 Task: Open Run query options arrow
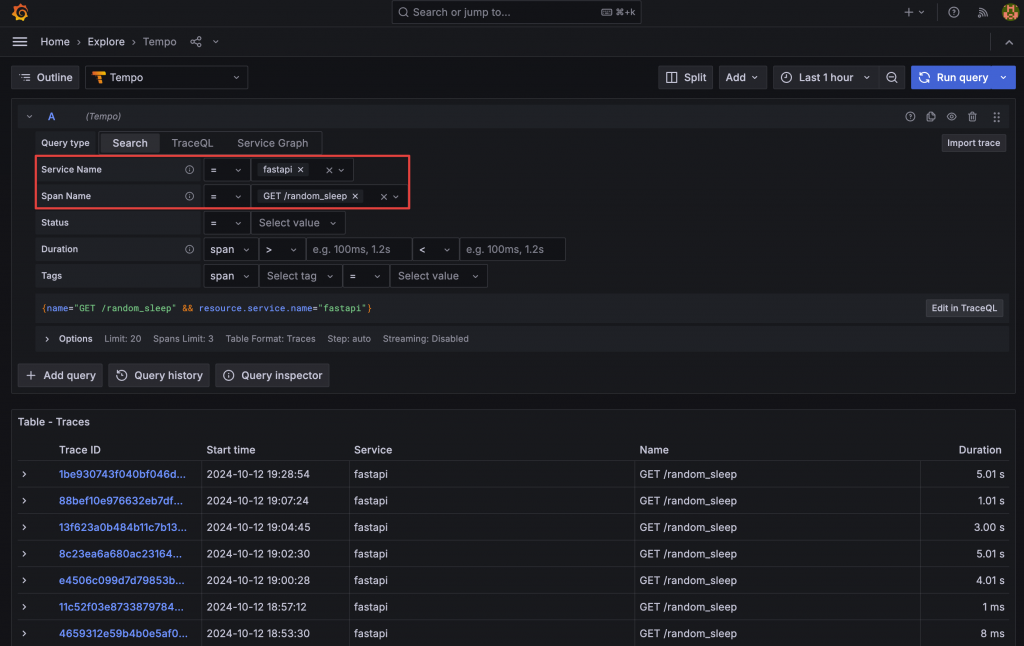[x=1004, y=77]
